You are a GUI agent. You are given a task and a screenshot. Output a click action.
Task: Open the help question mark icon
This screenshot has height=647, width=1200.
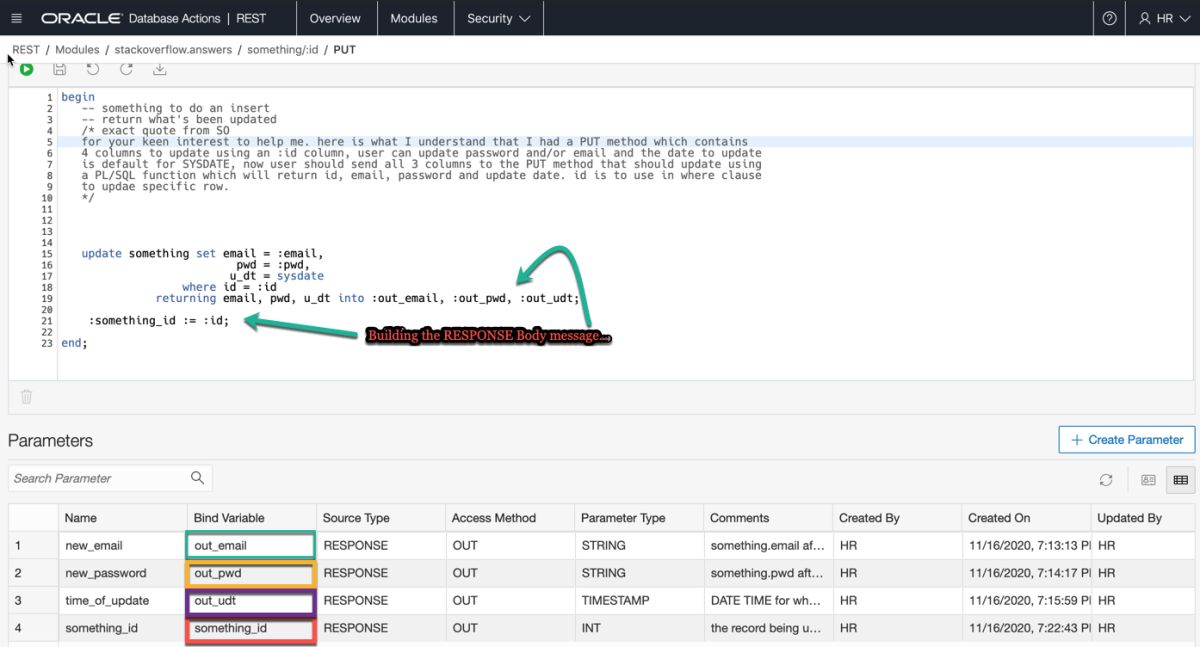point(1109,18)
